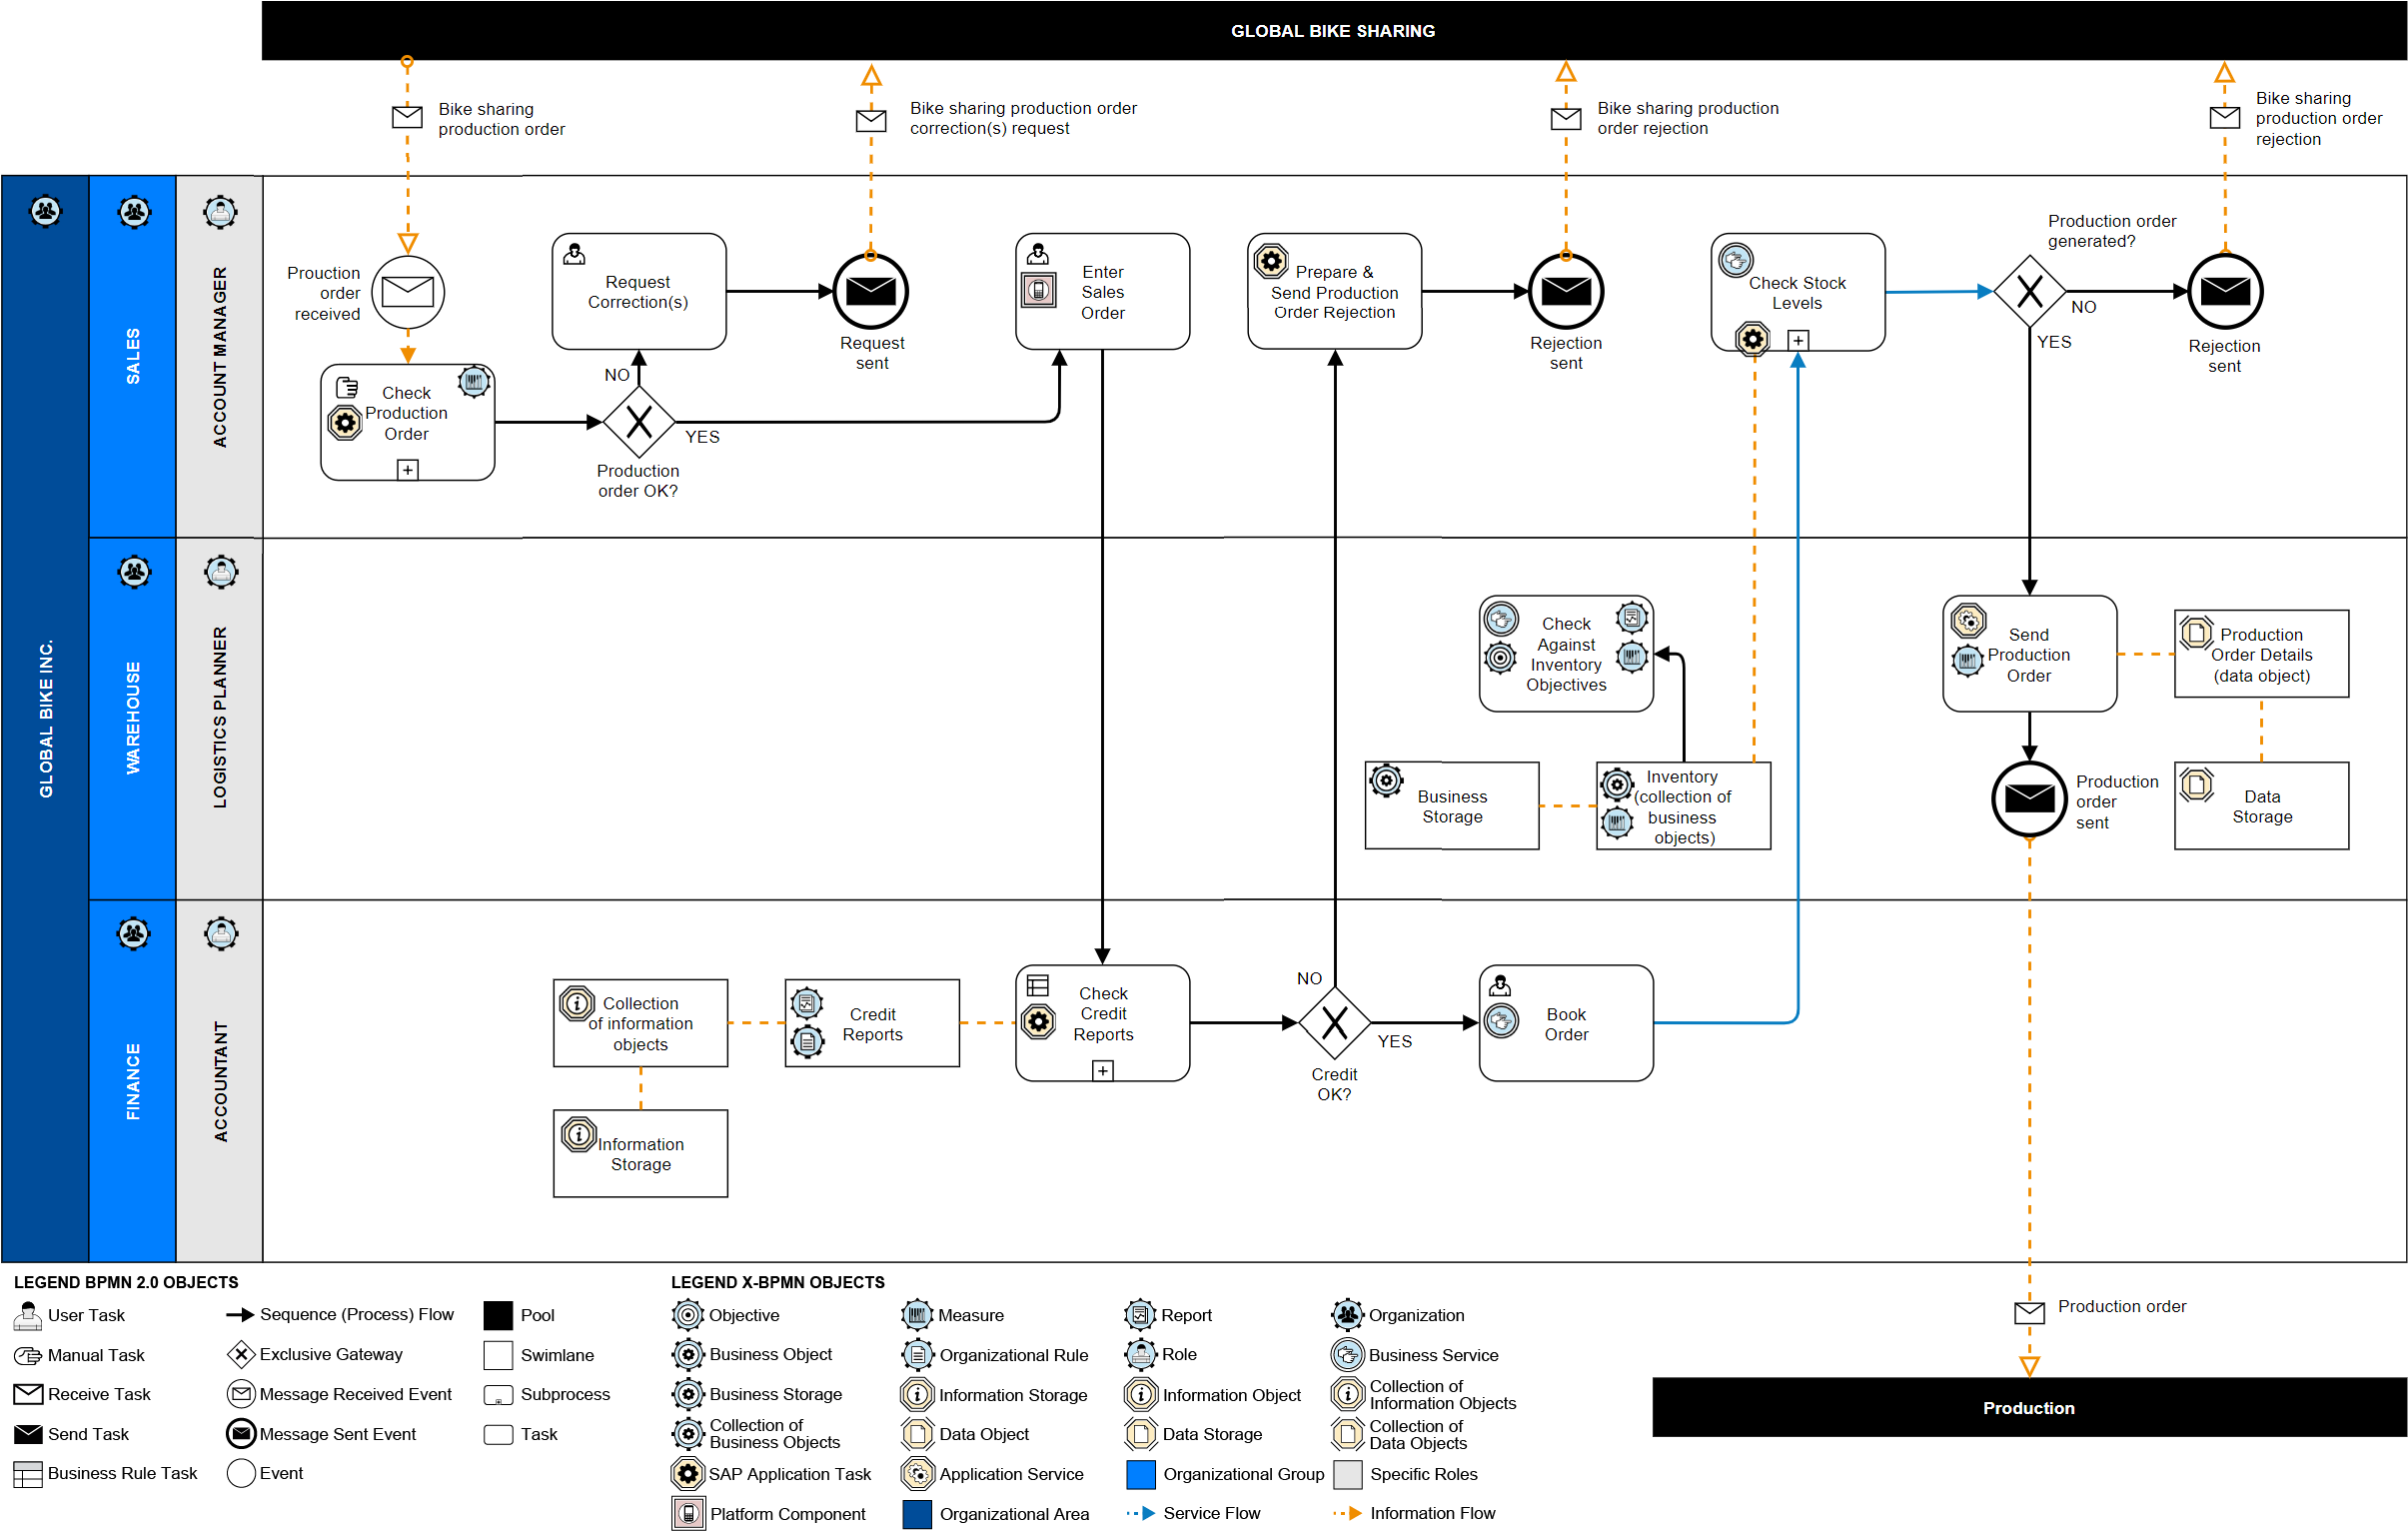The height and width of the screenshot is (1533, 2408).
Task: Click the black Pool legend swatch
Action: 498,1315
